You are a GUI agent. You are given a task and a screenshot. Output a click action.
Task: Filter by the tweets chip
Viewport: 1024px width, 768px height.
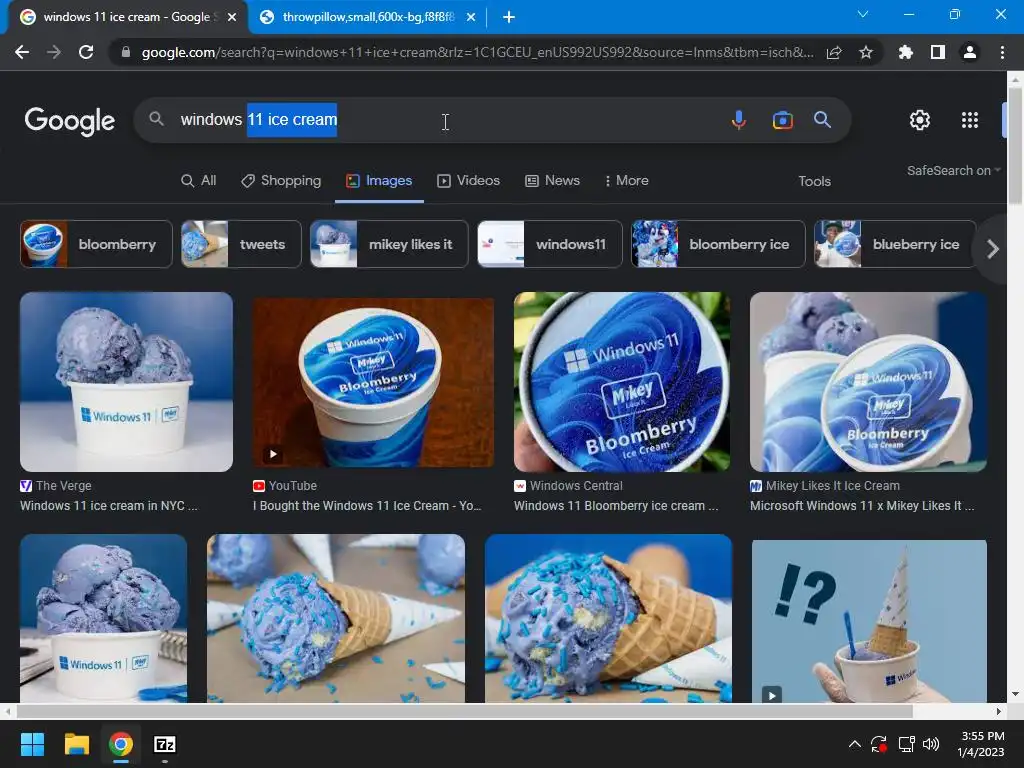point(241,244)
